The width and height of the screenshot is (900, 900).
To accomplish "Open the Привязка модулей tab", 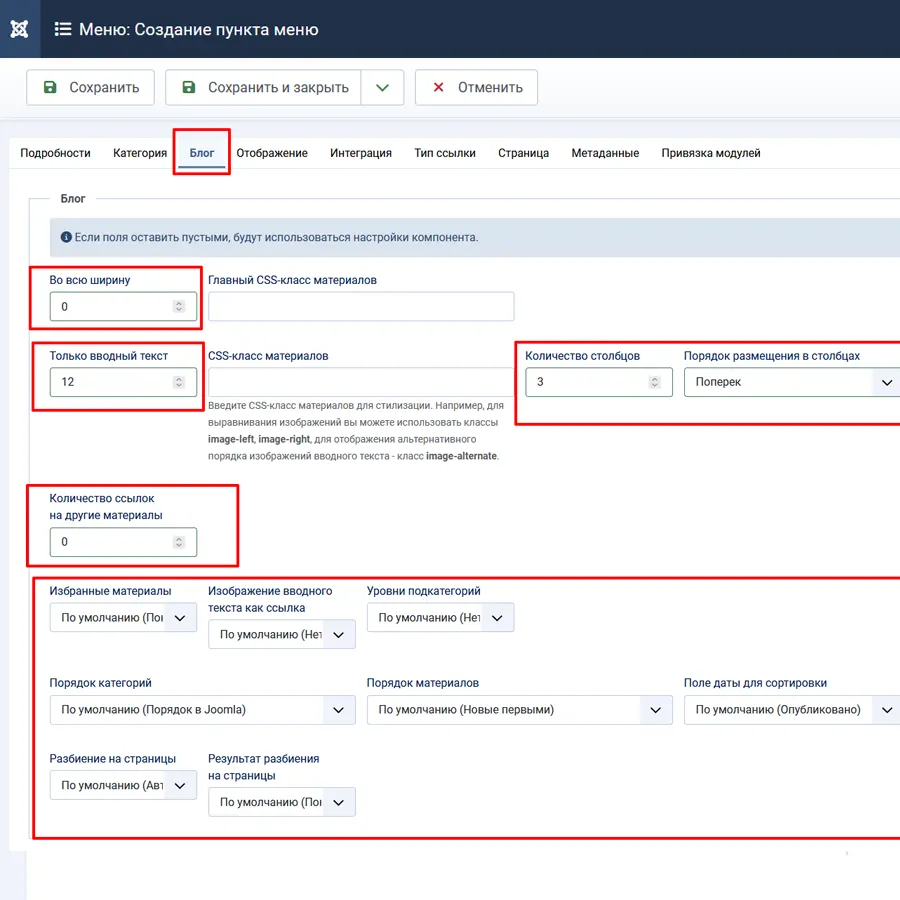I will point(710,153).
